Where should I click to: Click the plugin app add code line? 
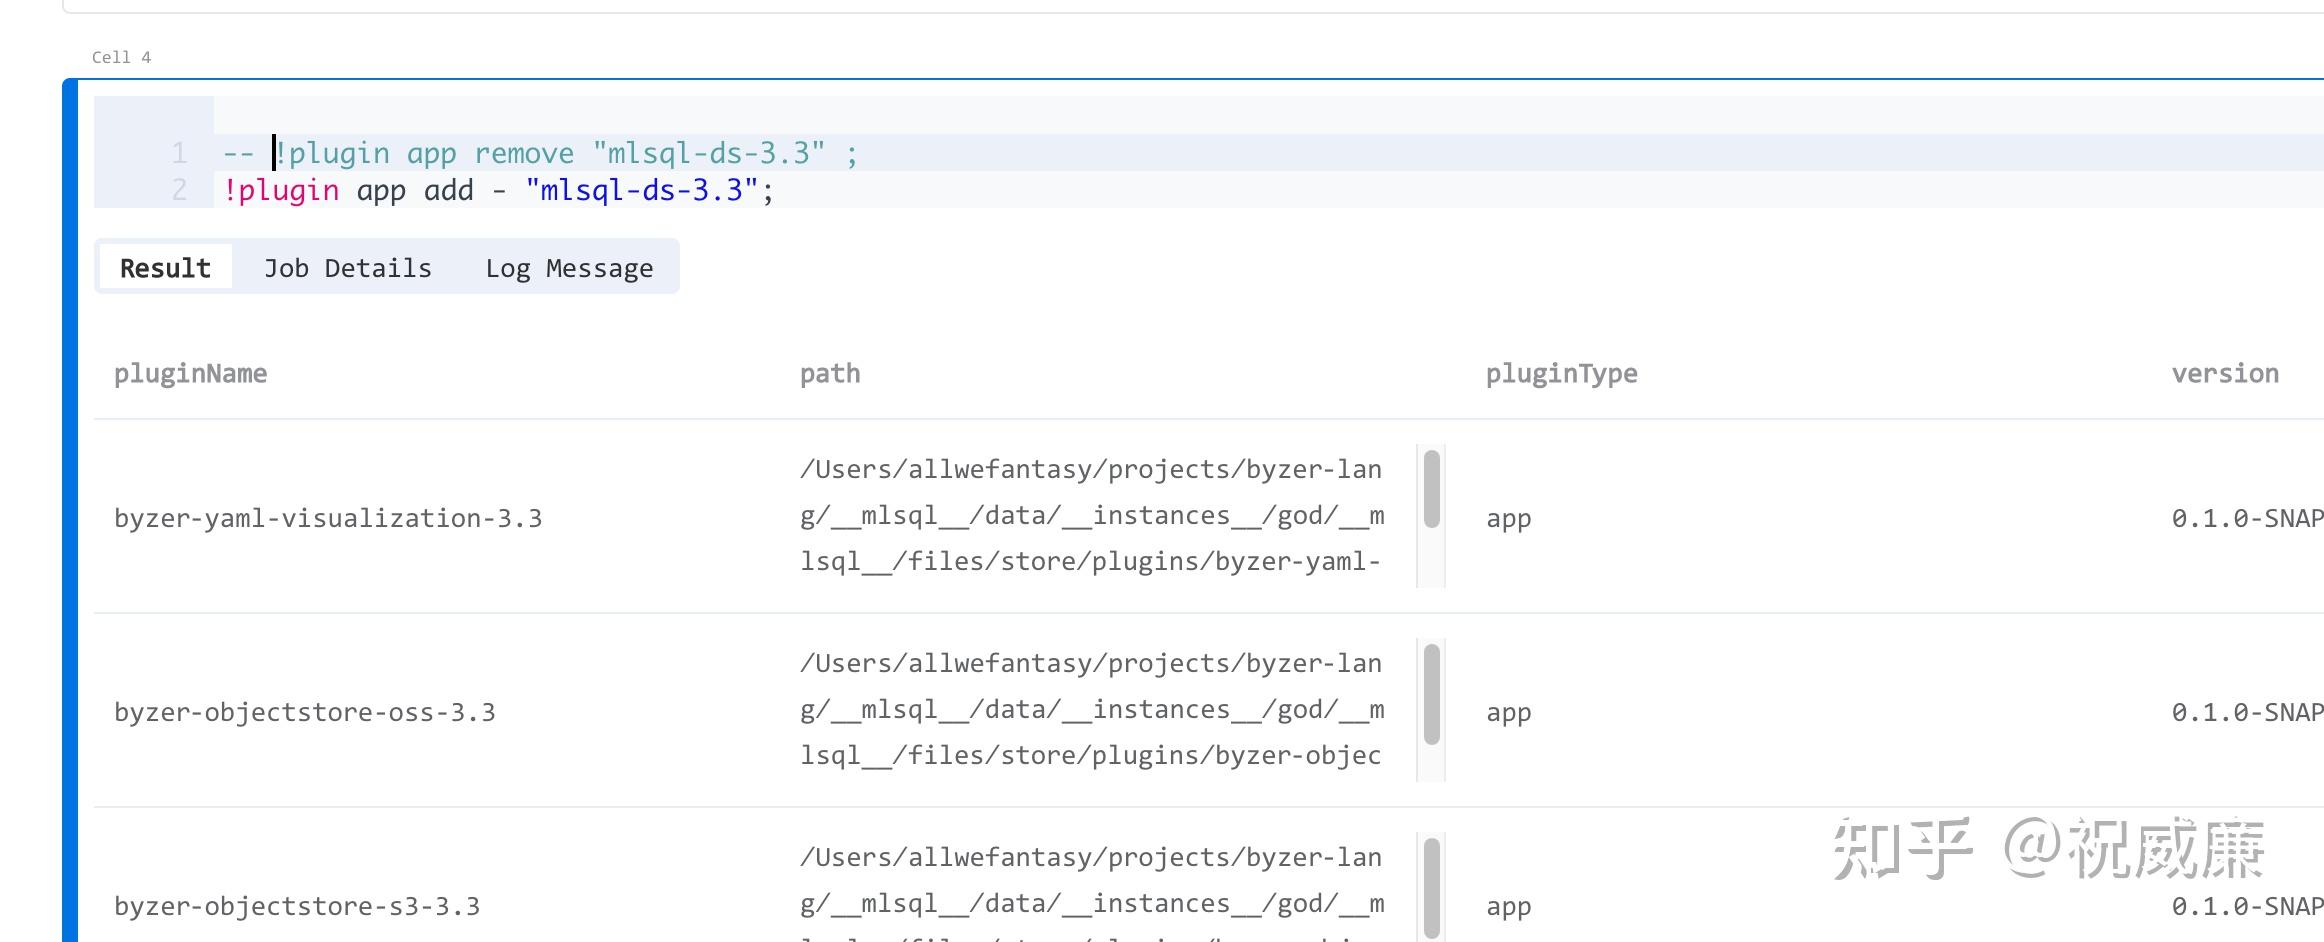(498, 190)
